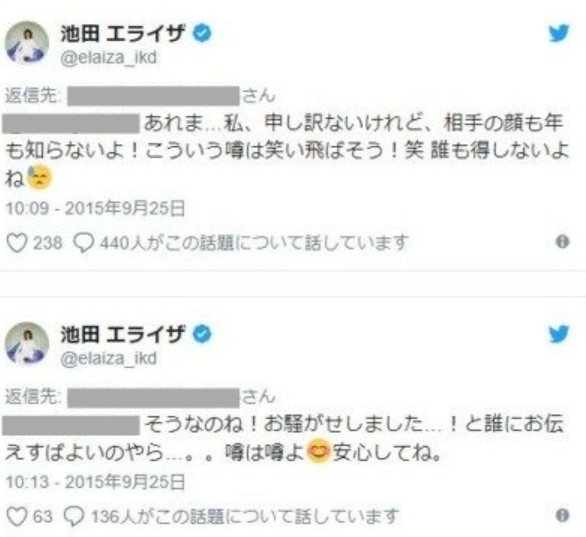This screenshot has height=537, width=586.
Task: Open profile picture of second tweet
Action: tap(27, 344)
